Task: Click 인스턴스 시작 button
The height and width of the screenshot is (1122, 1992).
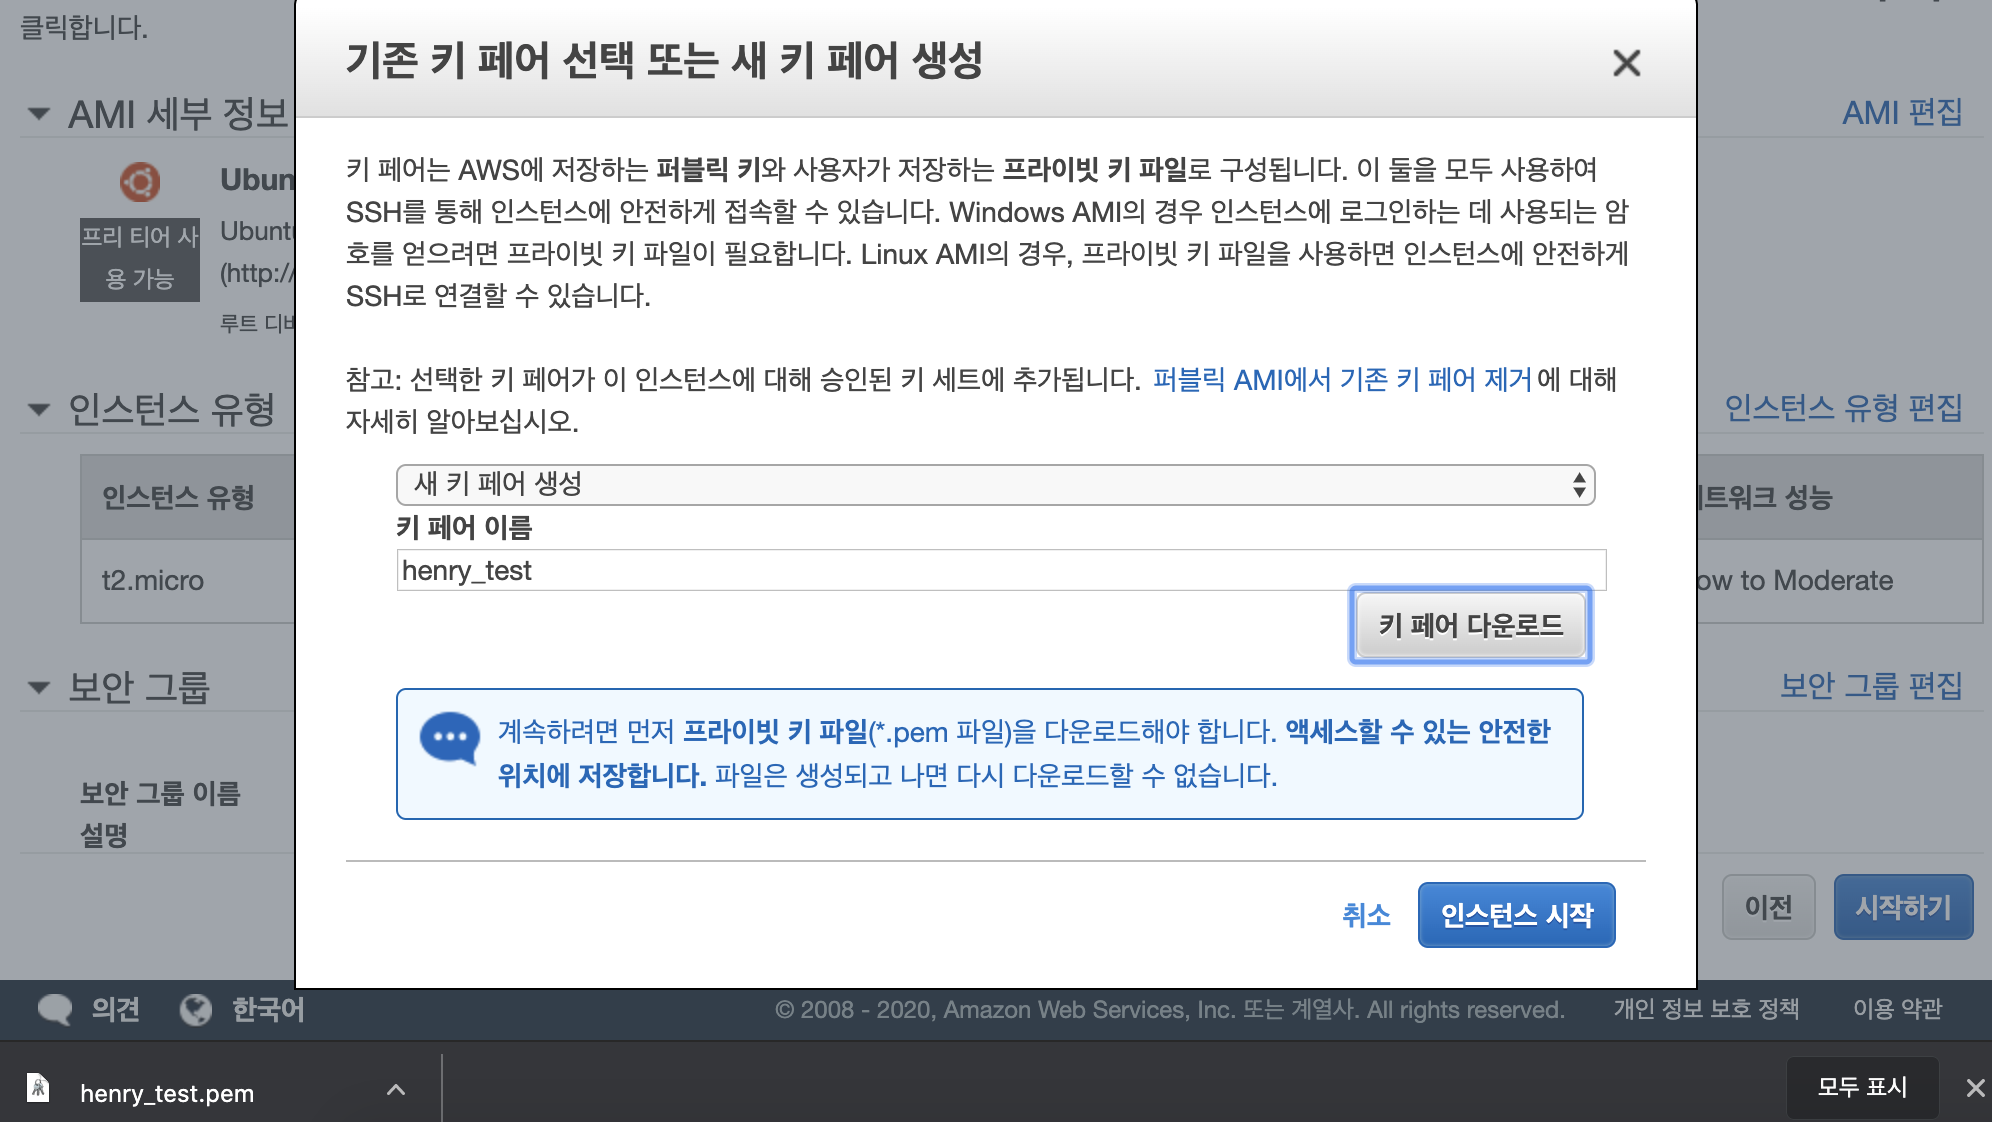Action: click(1516, 914)
